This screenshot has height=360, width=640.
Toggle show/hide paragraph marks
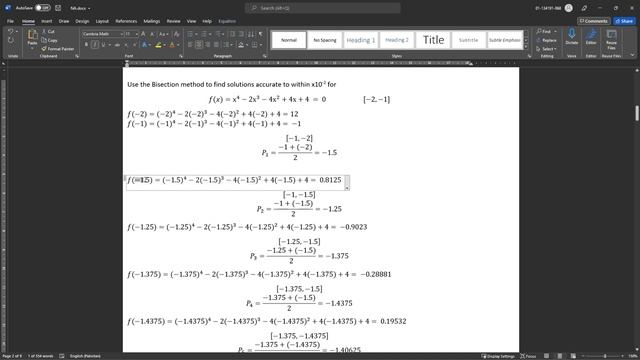tap(261, 34)
